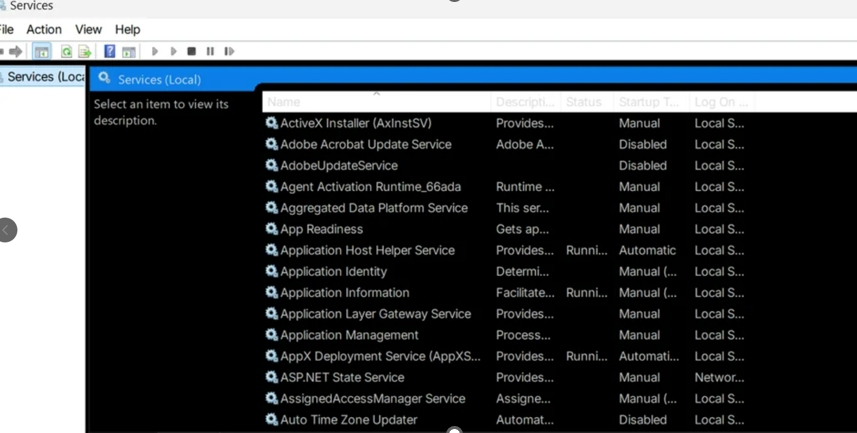Screen dimensions: 857x433
Task: Click gear icon of Agent Activation Runtime_66ada
Action: 272,186
